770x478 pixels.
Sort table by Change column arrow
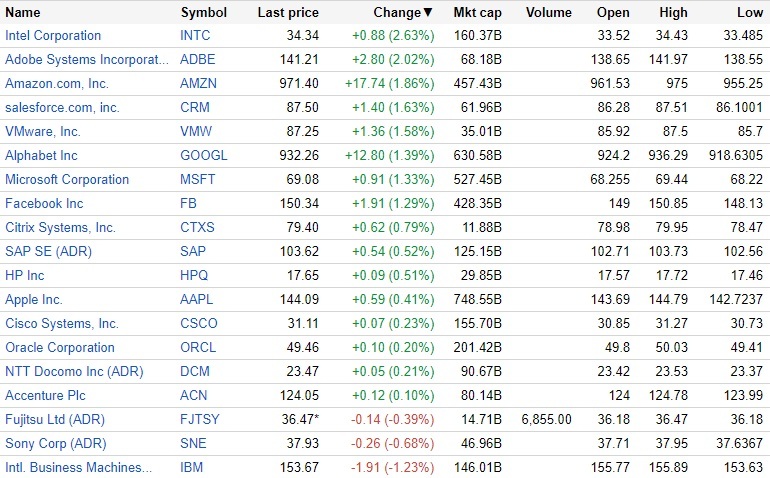click(428, 13)
